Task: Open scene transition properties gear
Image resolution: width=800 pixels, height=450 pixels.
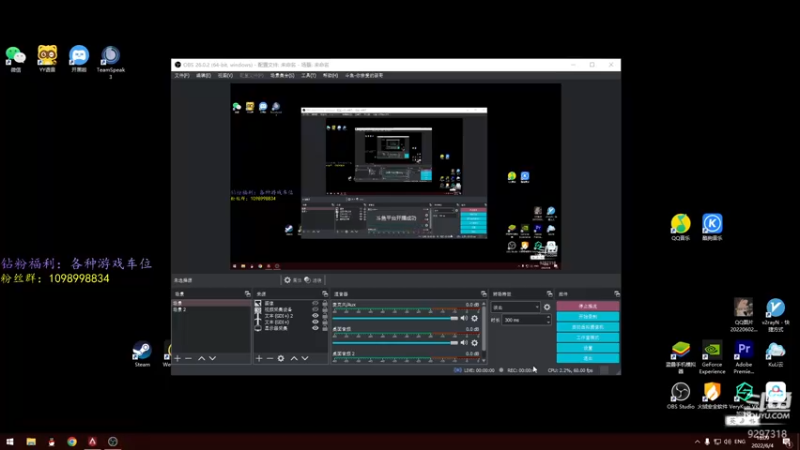Action: (x=547, y=307)
